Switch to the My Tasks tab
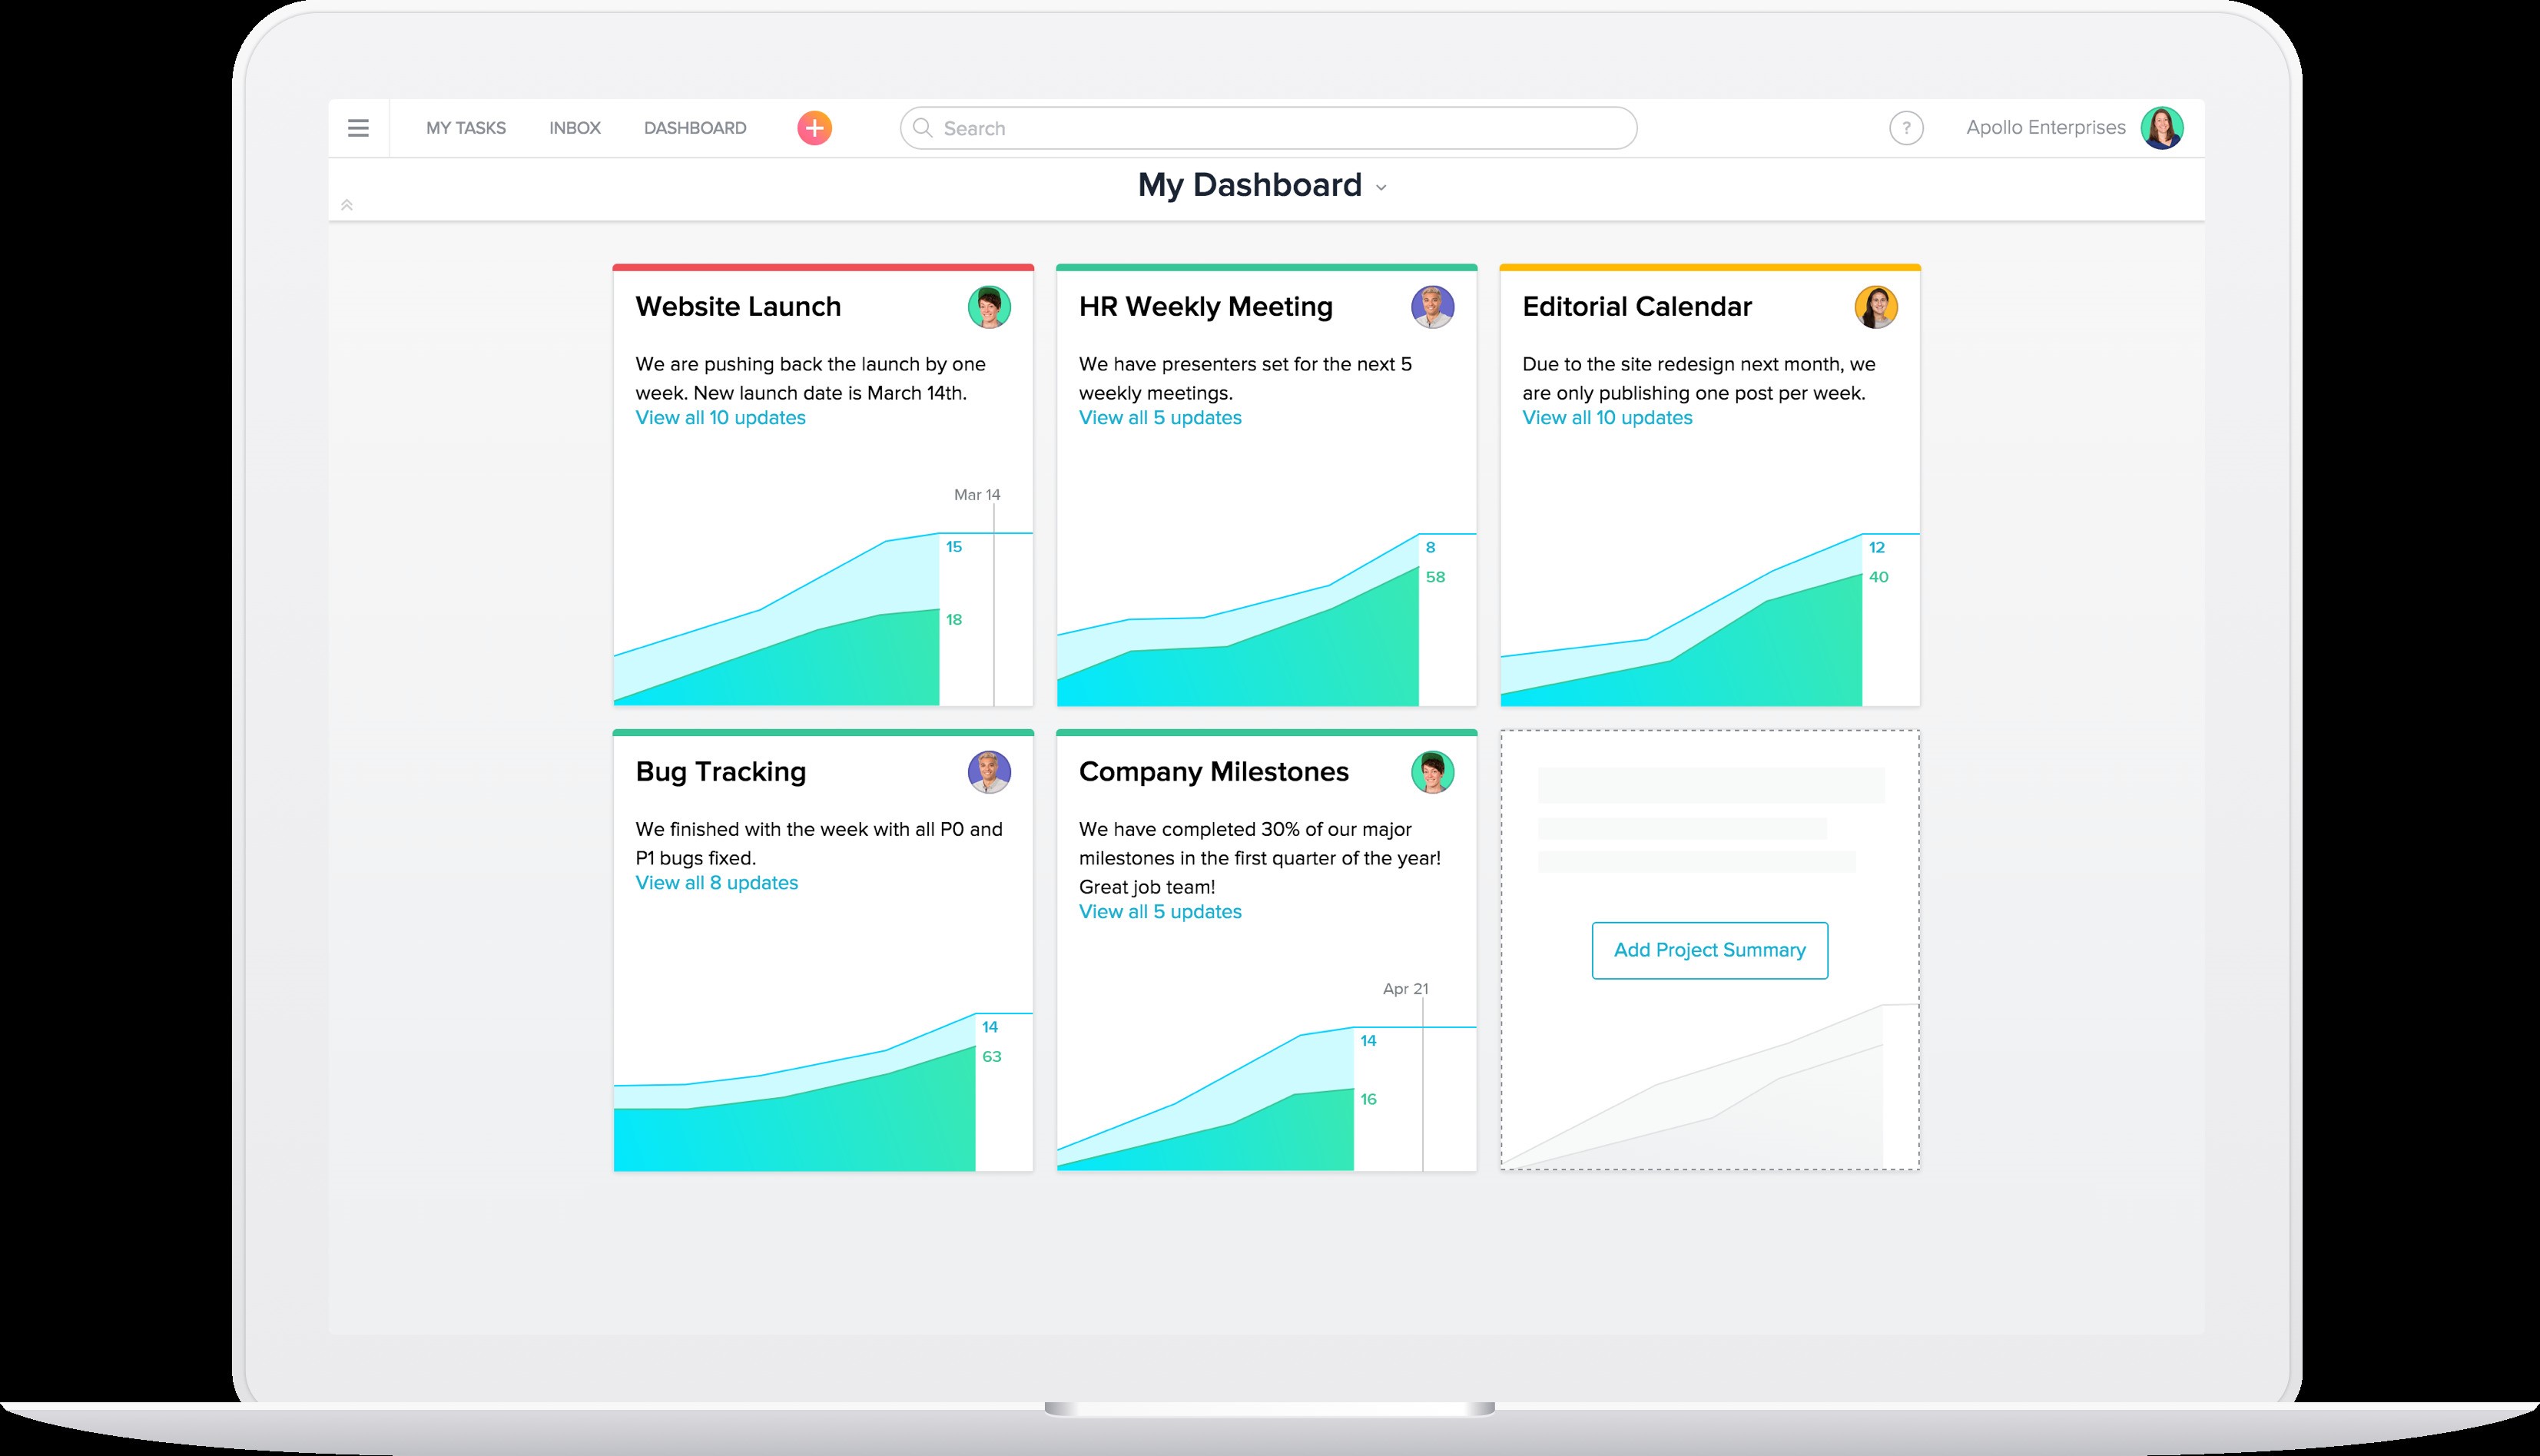Screen dimensions: 2540x1456 click(466, 128)
